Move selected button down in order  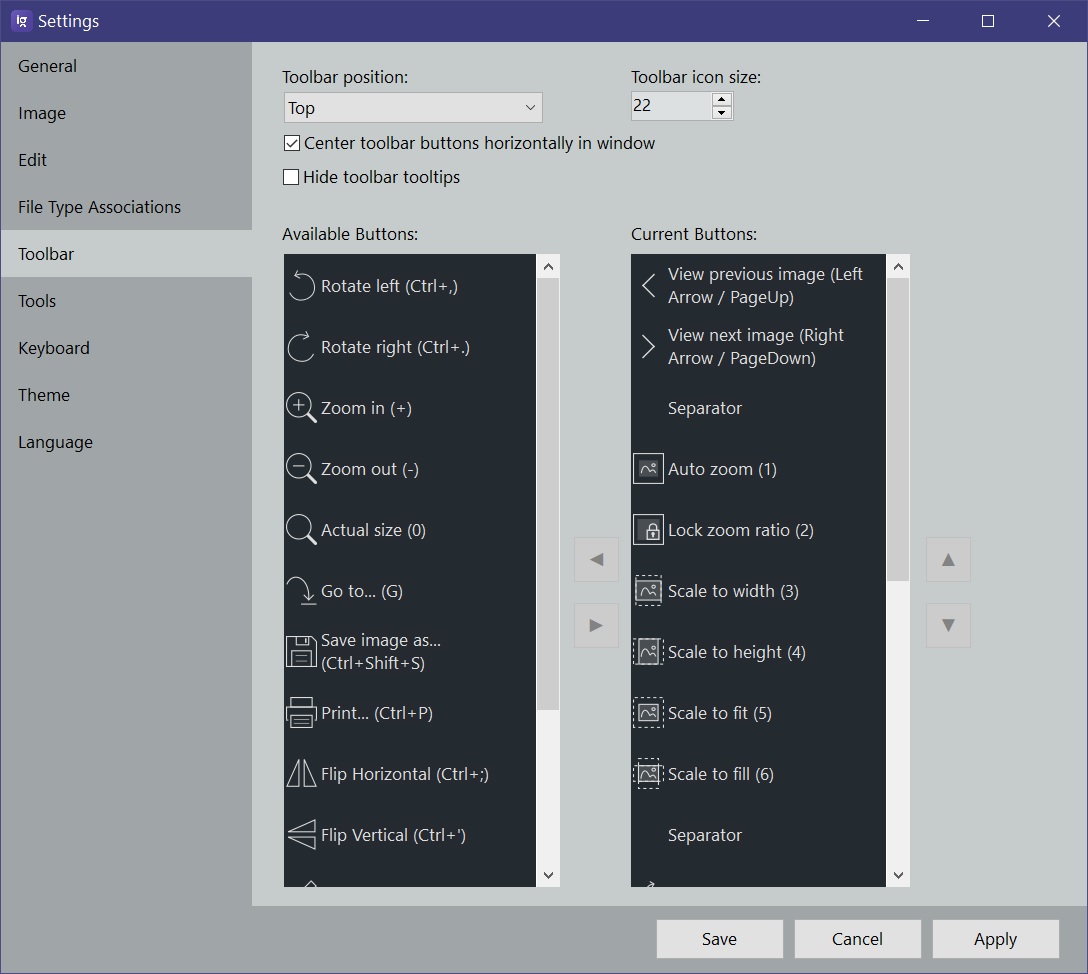tap(948, 625)
